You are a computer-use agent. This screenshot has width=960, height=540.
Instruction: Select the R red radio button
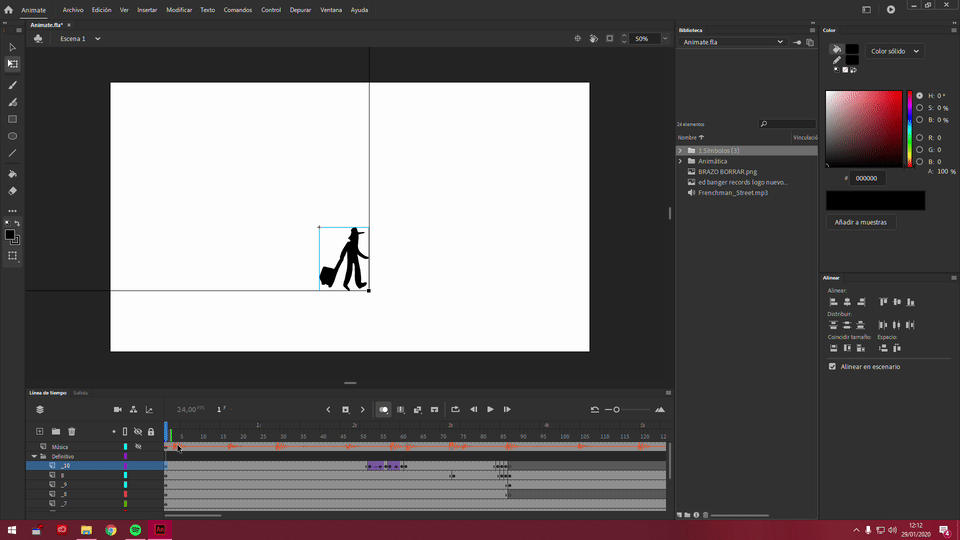(920, 138)
